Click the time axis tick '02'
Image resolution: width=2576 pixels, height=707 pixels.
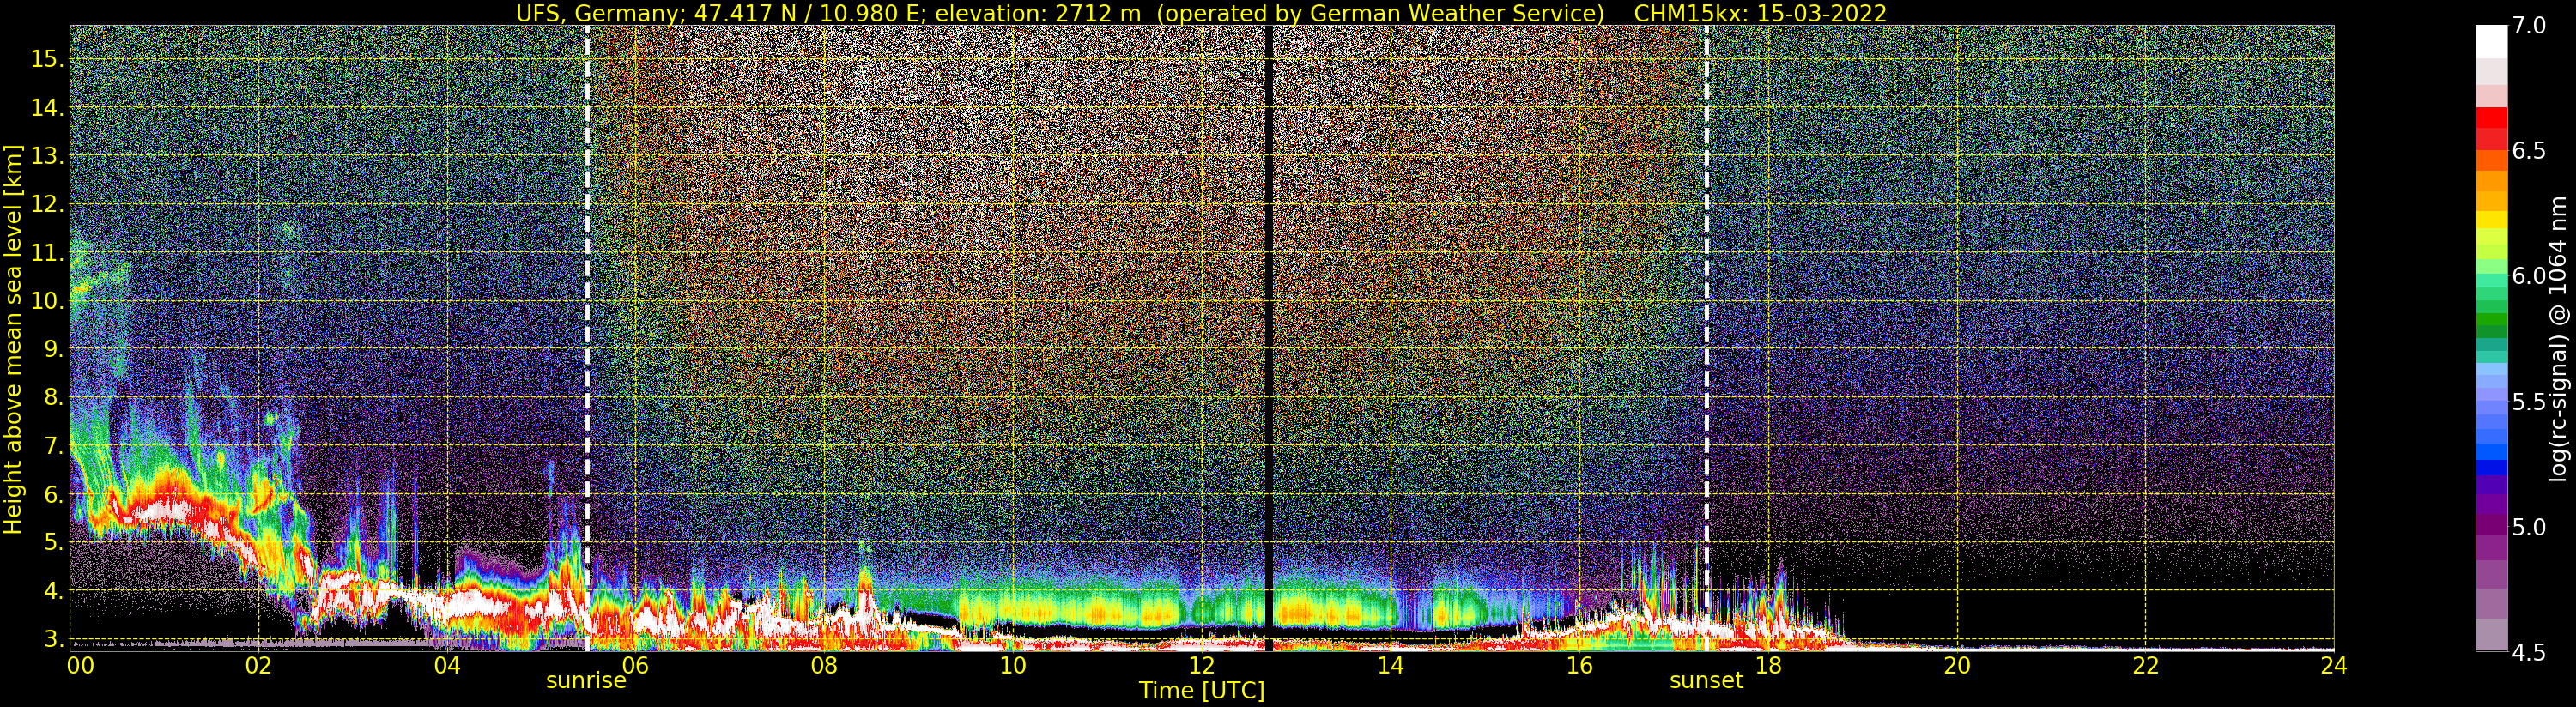point(259,666)
